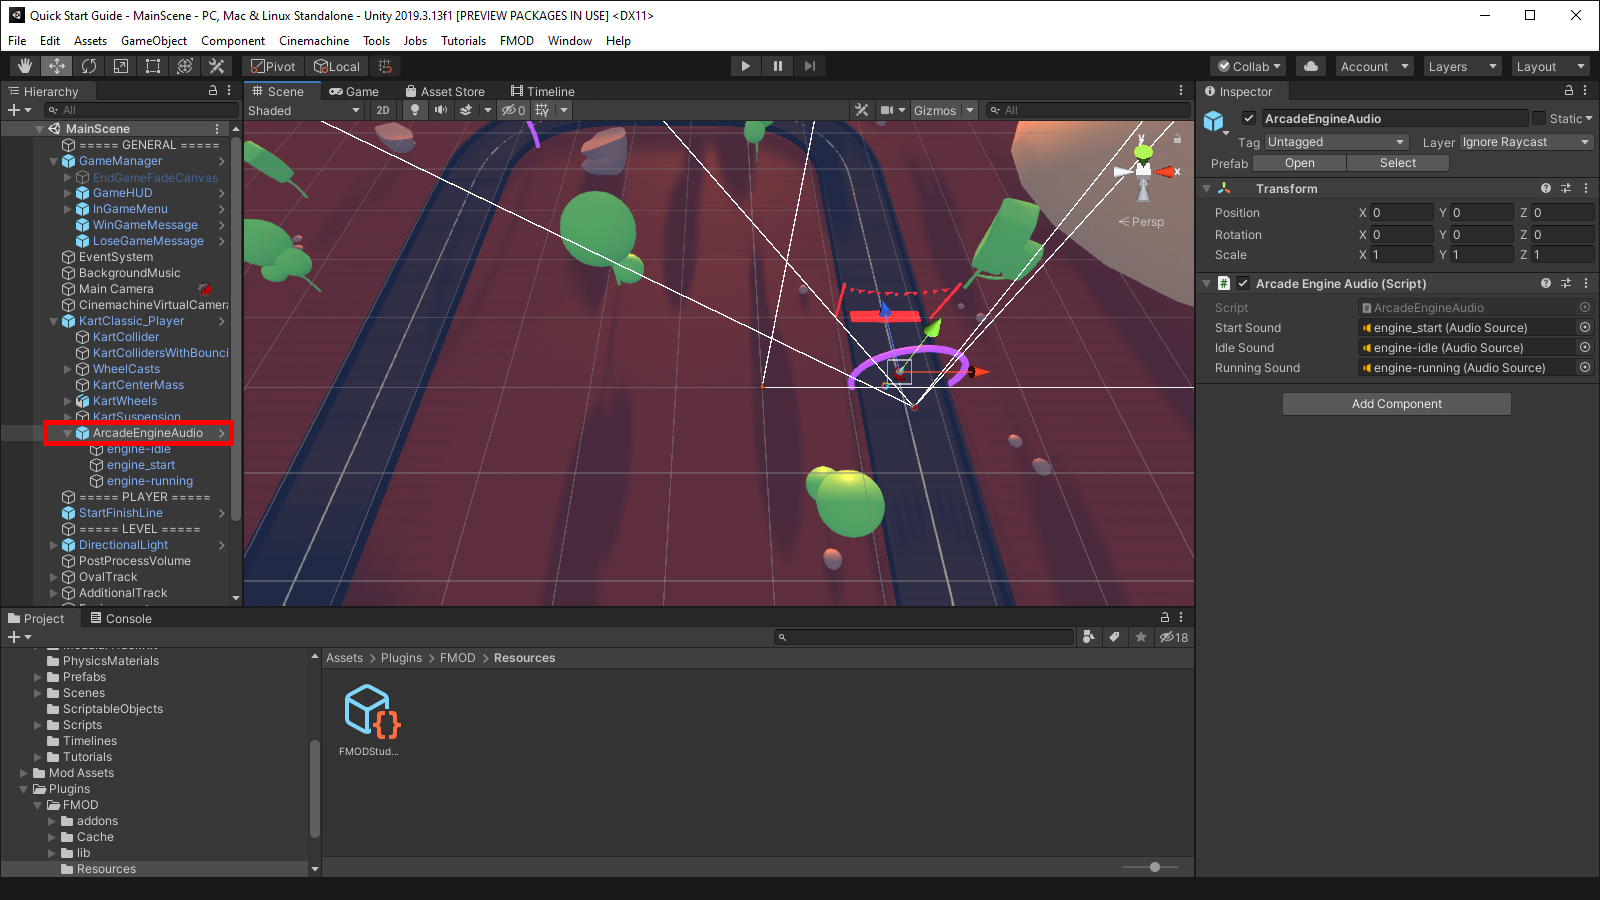This screenshot has height=900, width=1600.
Task: Toggle scene grid visibility icon
Action: [542, 110]
